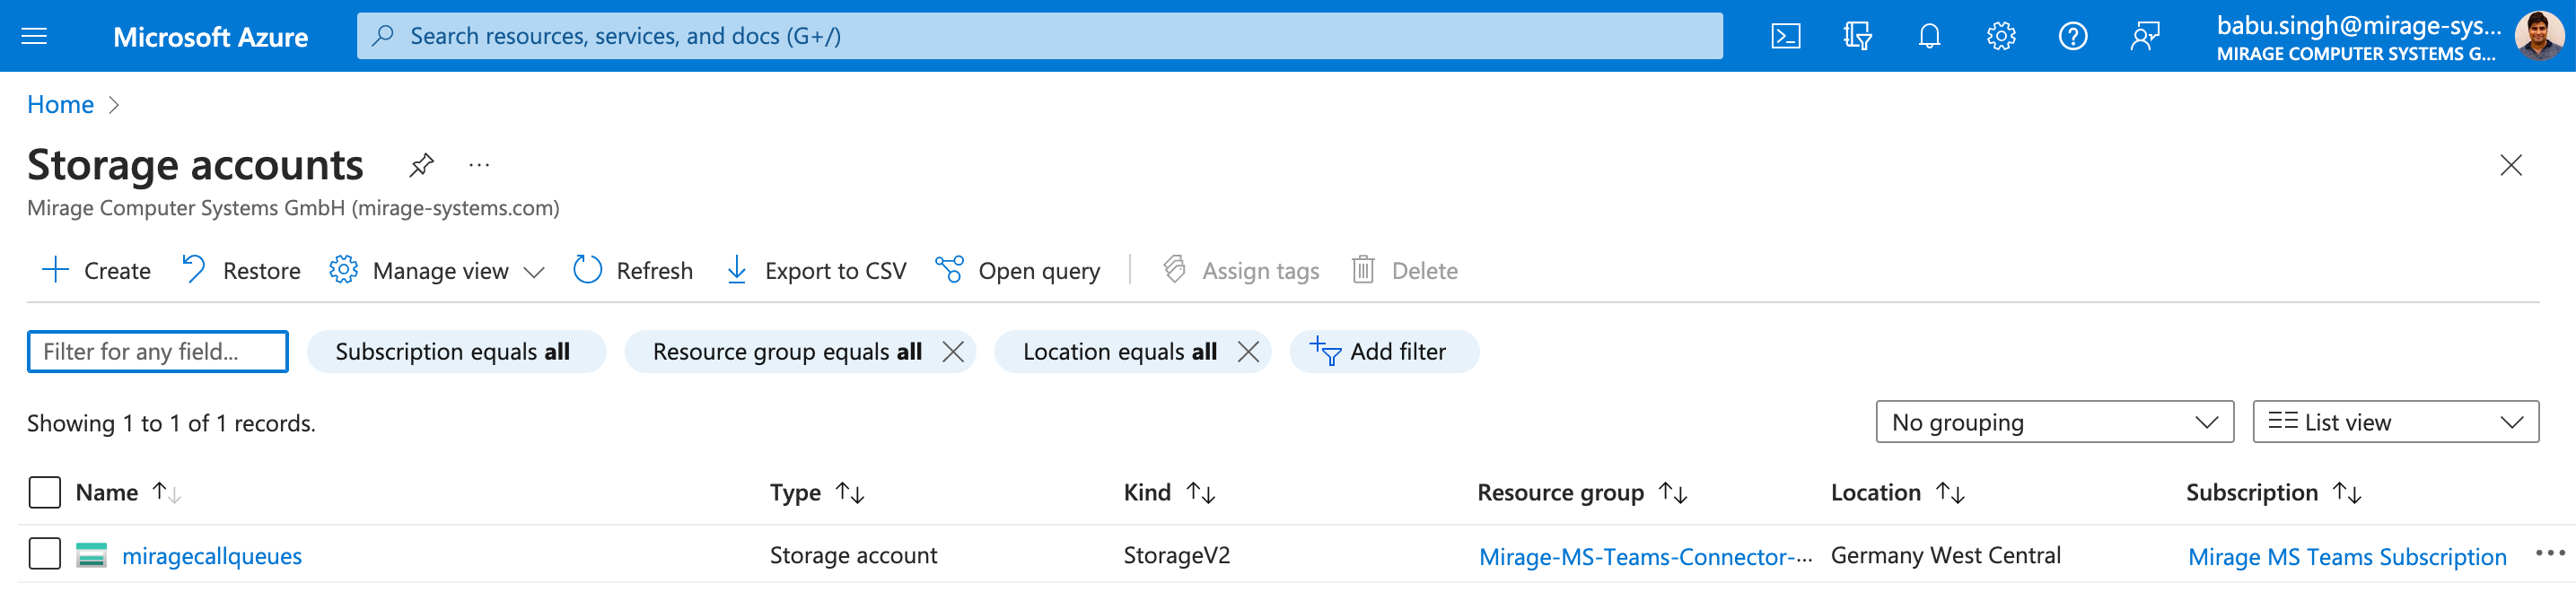Click Assign tags

tap(1241, 270)
